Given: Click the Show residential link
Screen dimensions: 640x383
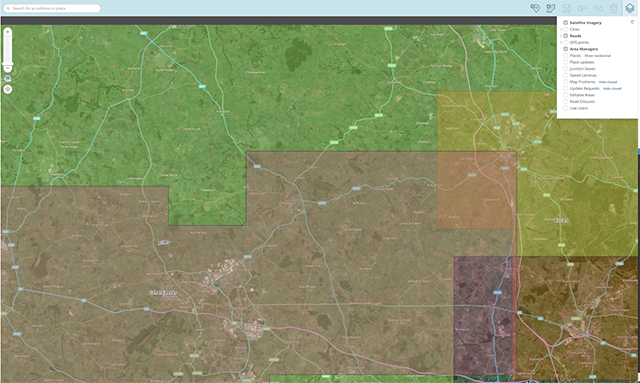Looking at the screenshot, I should (598, 56).
